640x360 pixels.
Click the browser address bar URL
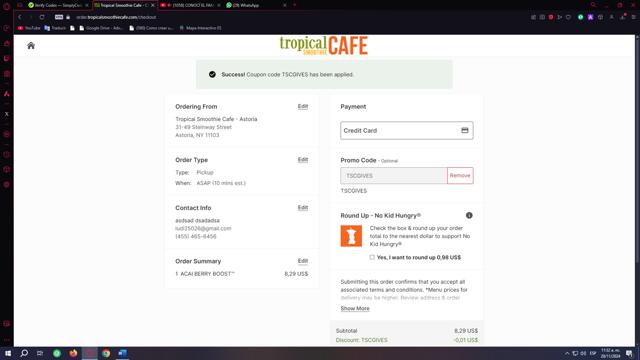(116, 17)
